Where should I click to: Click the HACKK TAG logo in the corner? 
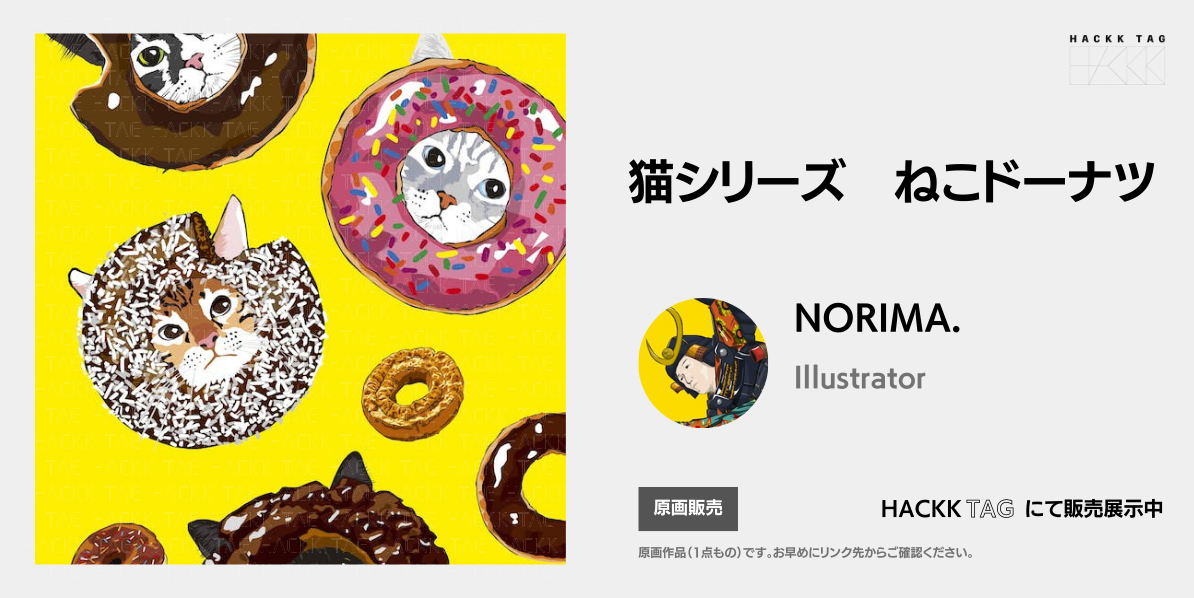coord(1116,59)
